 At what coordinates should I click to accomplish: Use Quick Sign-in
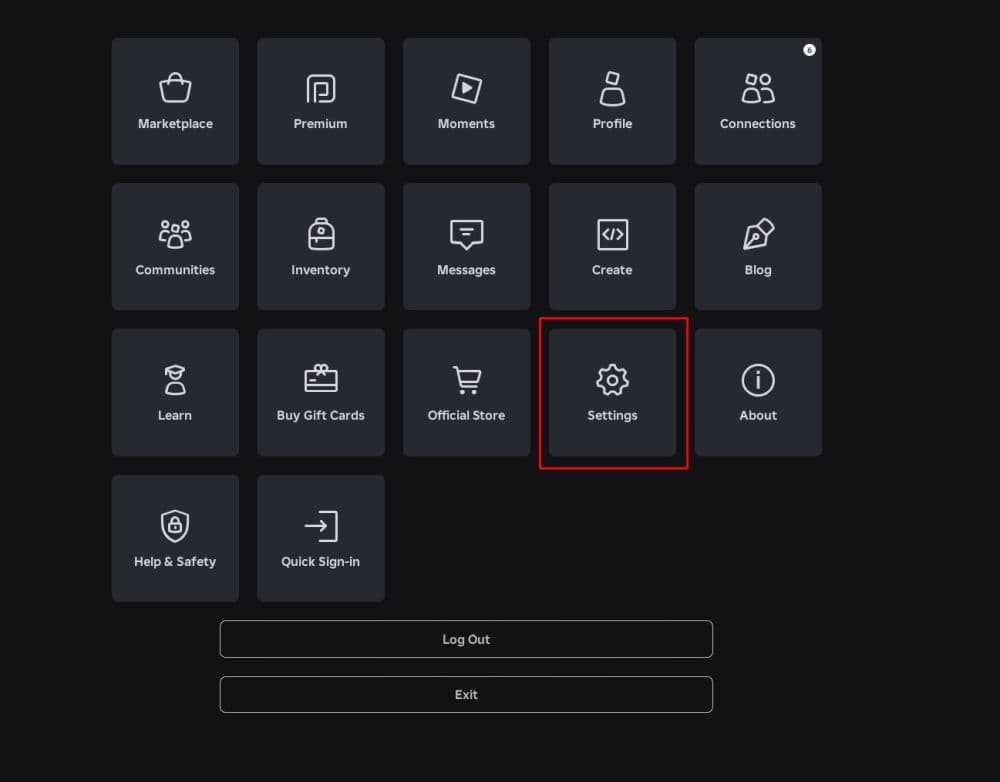(x=320, y=538)
